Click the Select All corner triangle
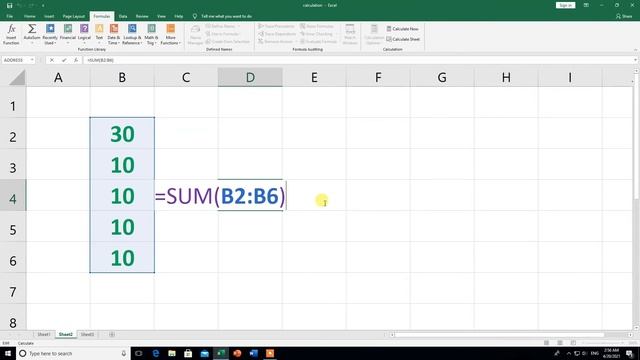Screen dimensions: 640x360 coord(17,78)
